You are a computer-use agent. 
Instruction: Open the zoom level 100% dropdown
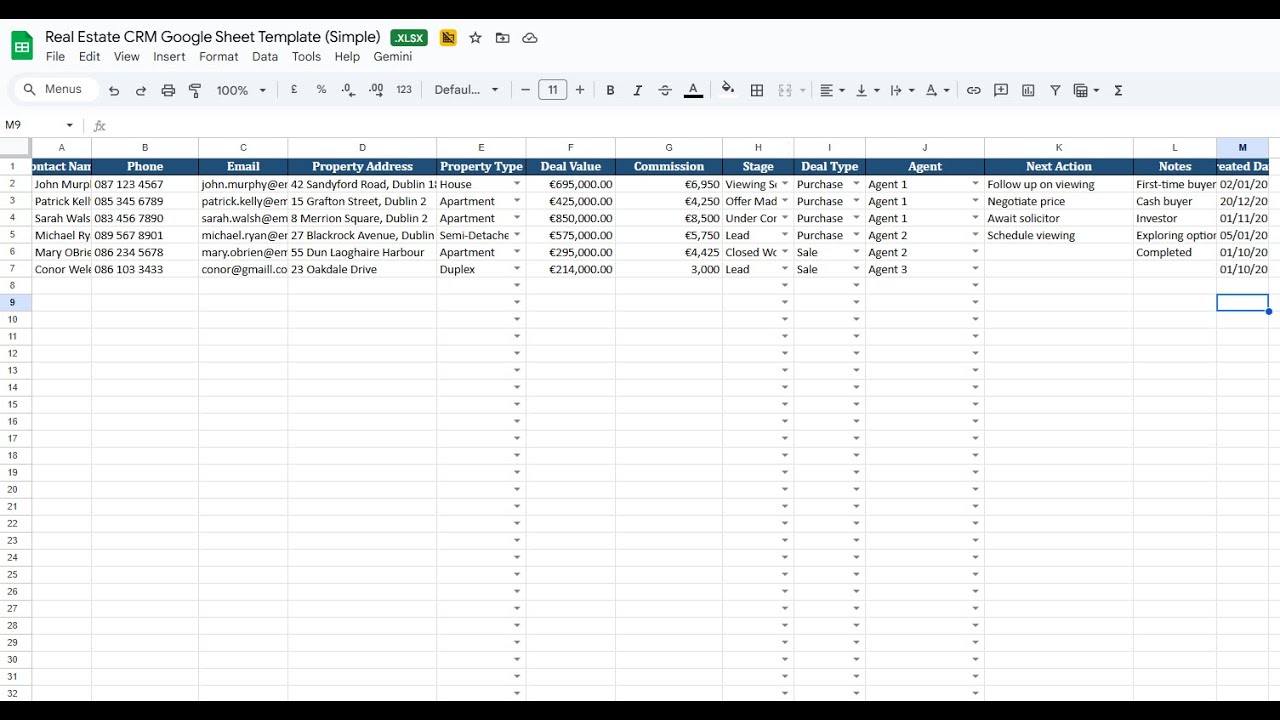coord(241,90)
